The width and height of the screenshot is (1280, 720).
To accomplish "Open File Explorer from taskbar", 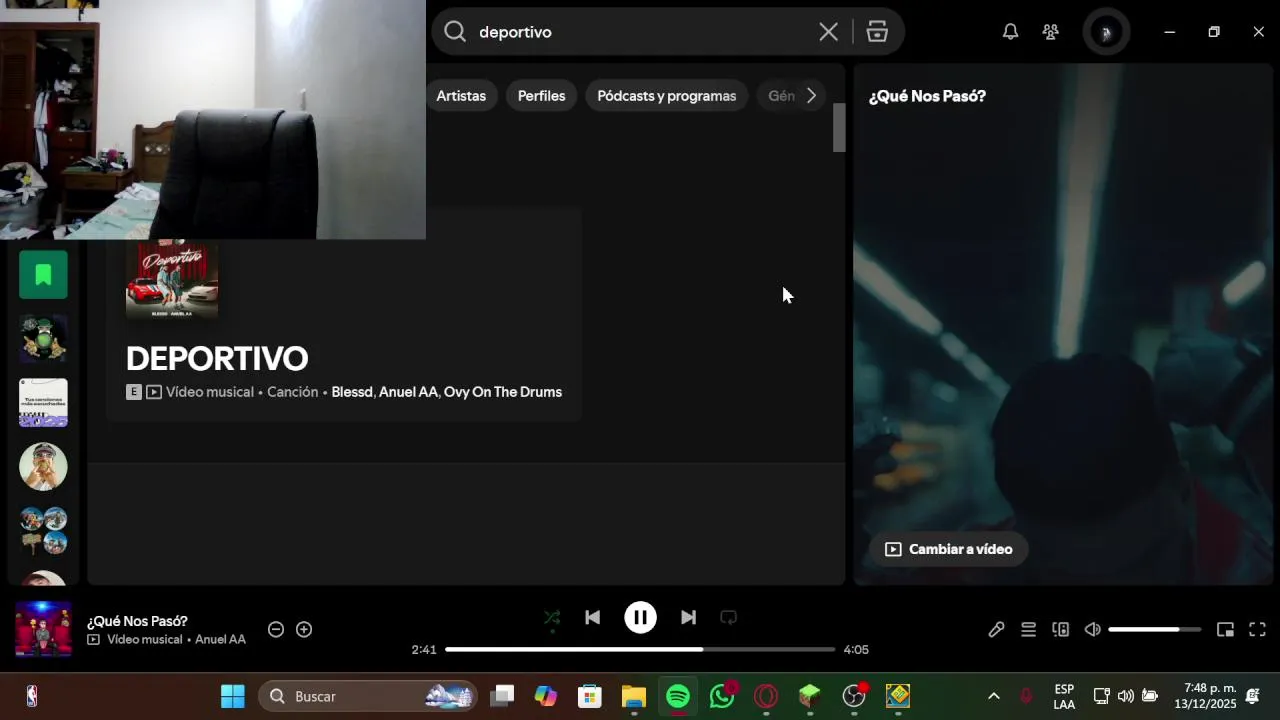I will [x=634, y=696].
